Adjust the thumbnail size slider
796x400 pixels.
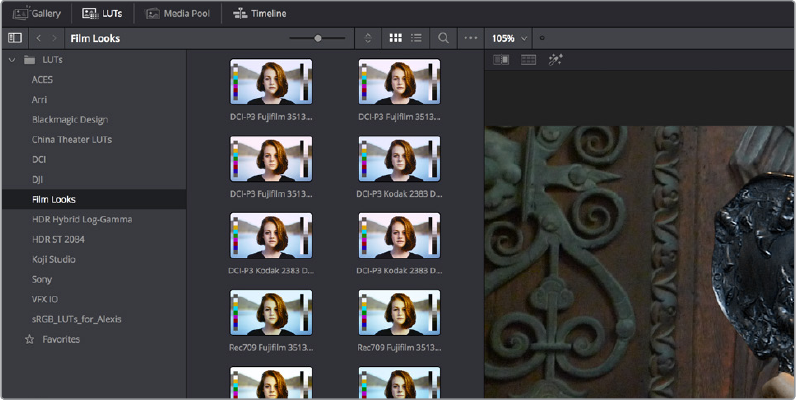[x=318, y=38]
